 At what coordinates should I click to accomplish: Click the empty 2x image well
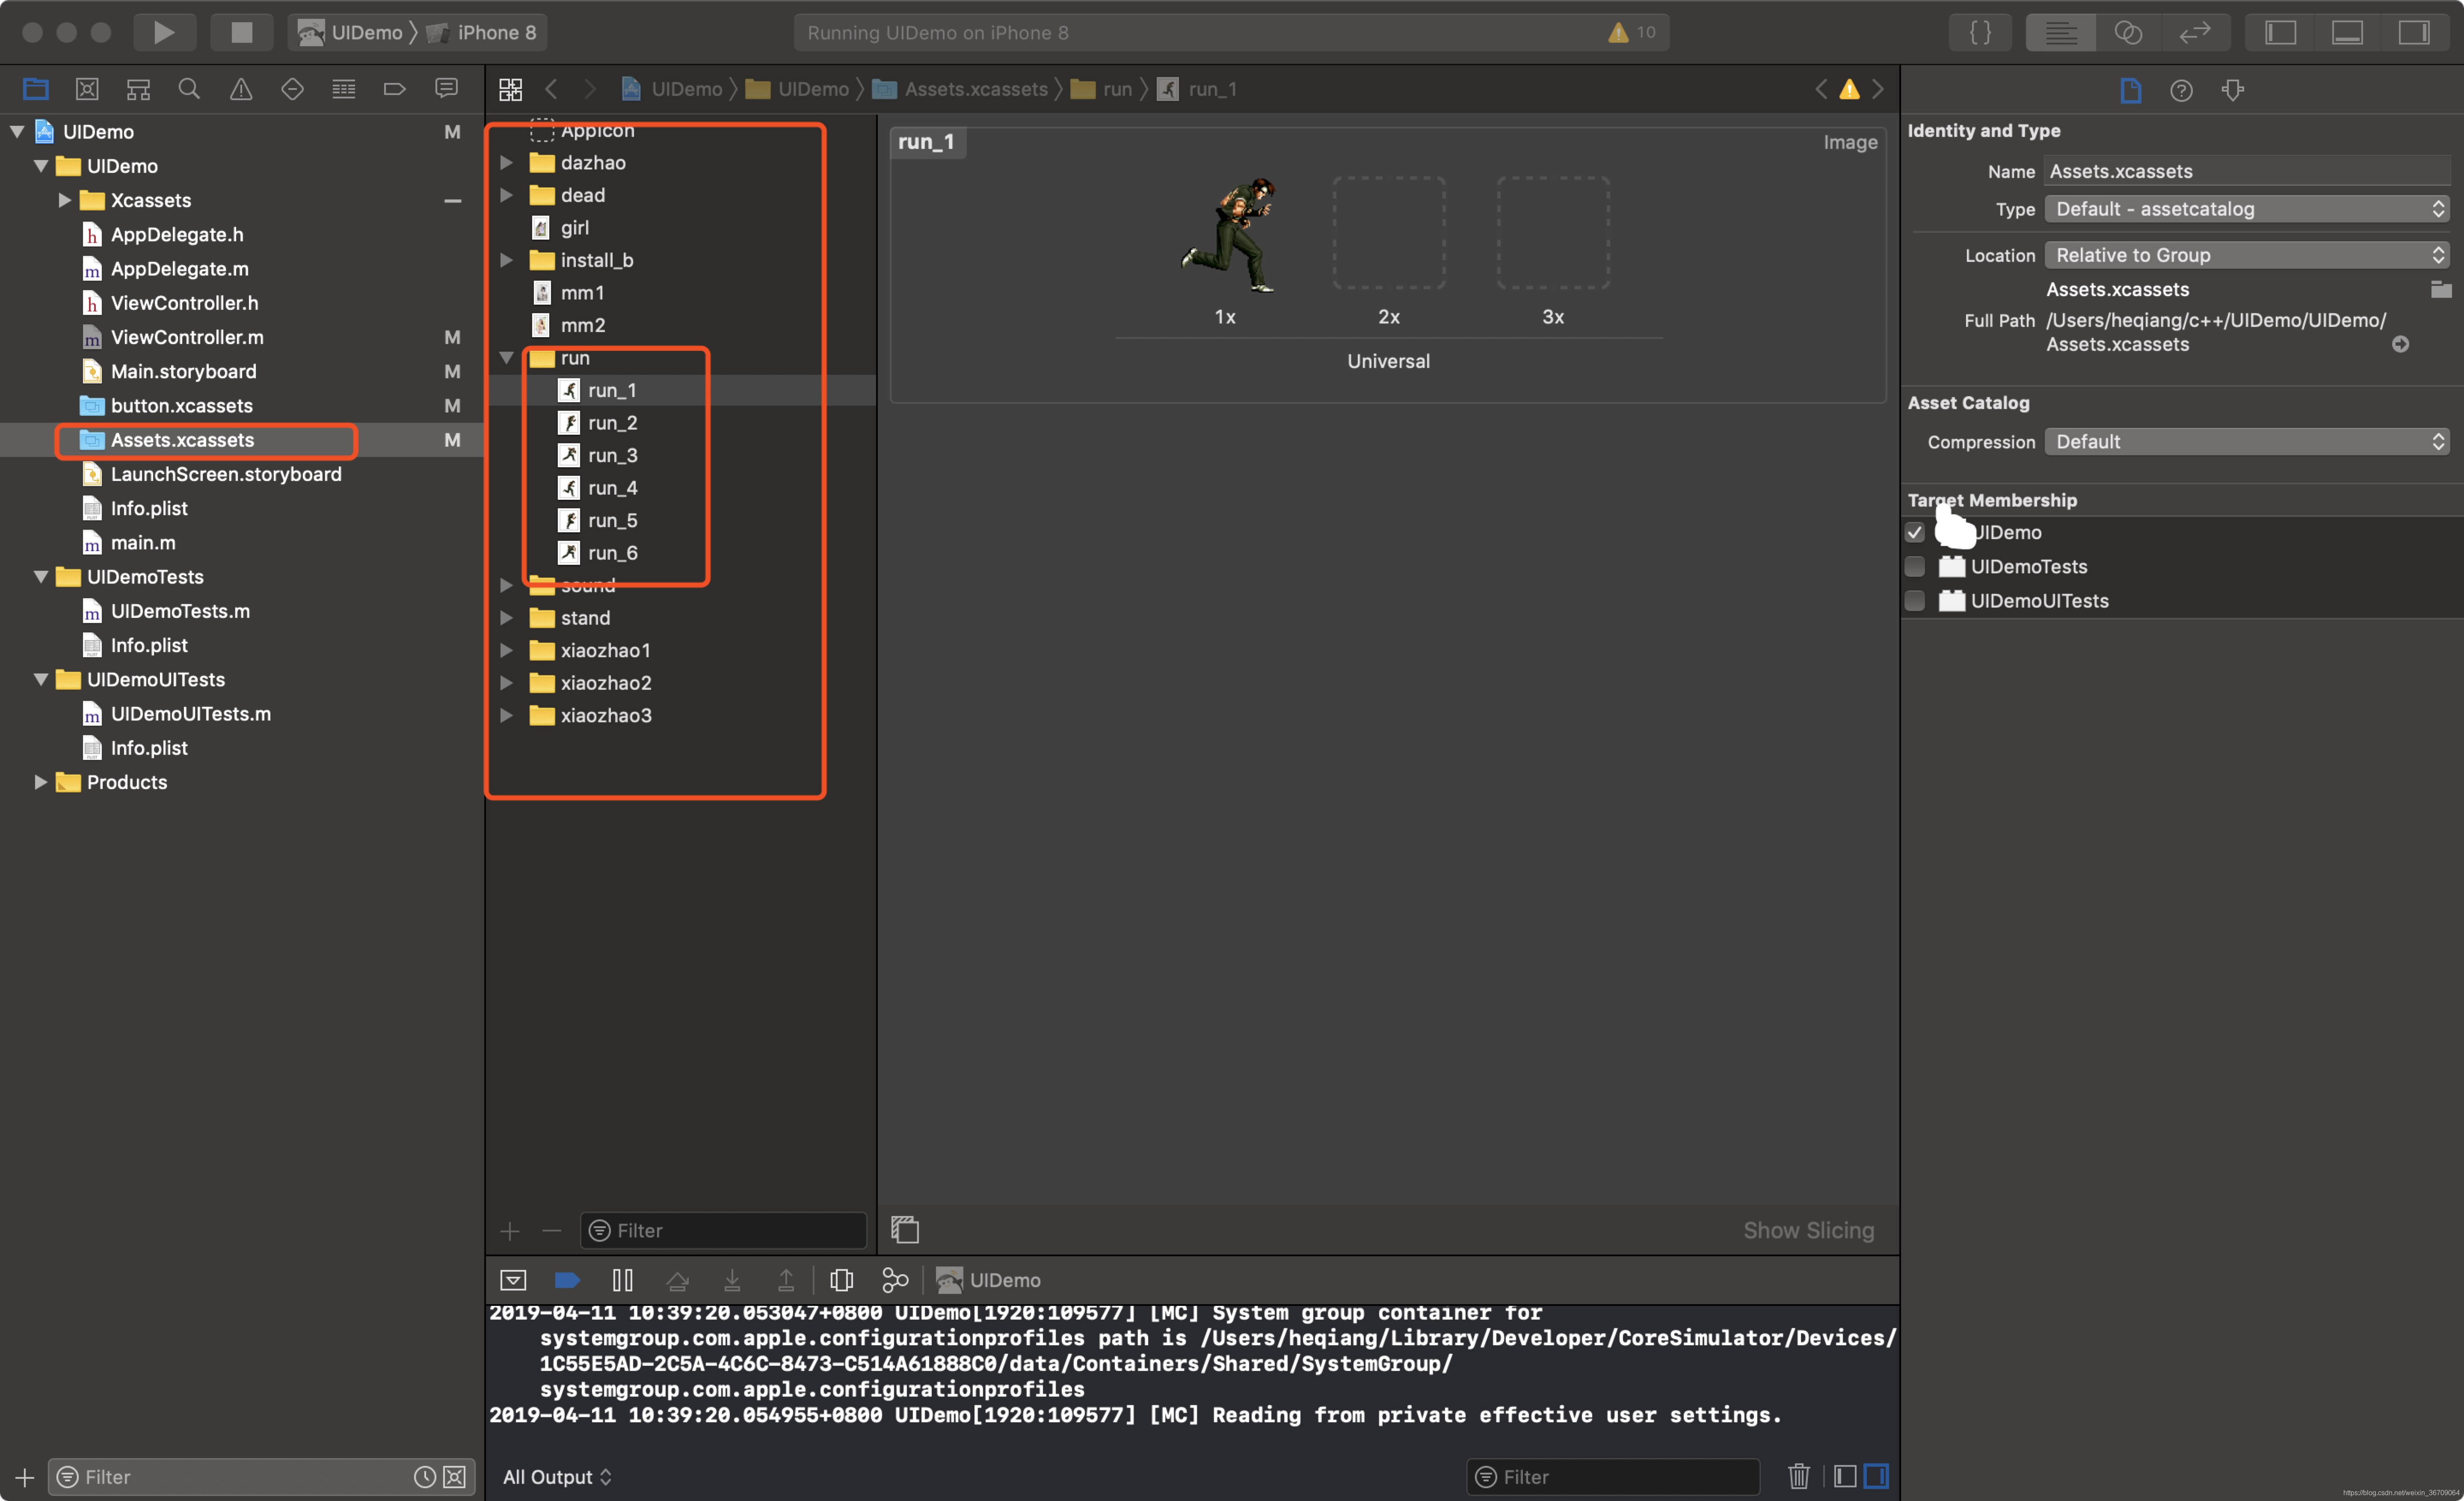[x=1389, y=233]
